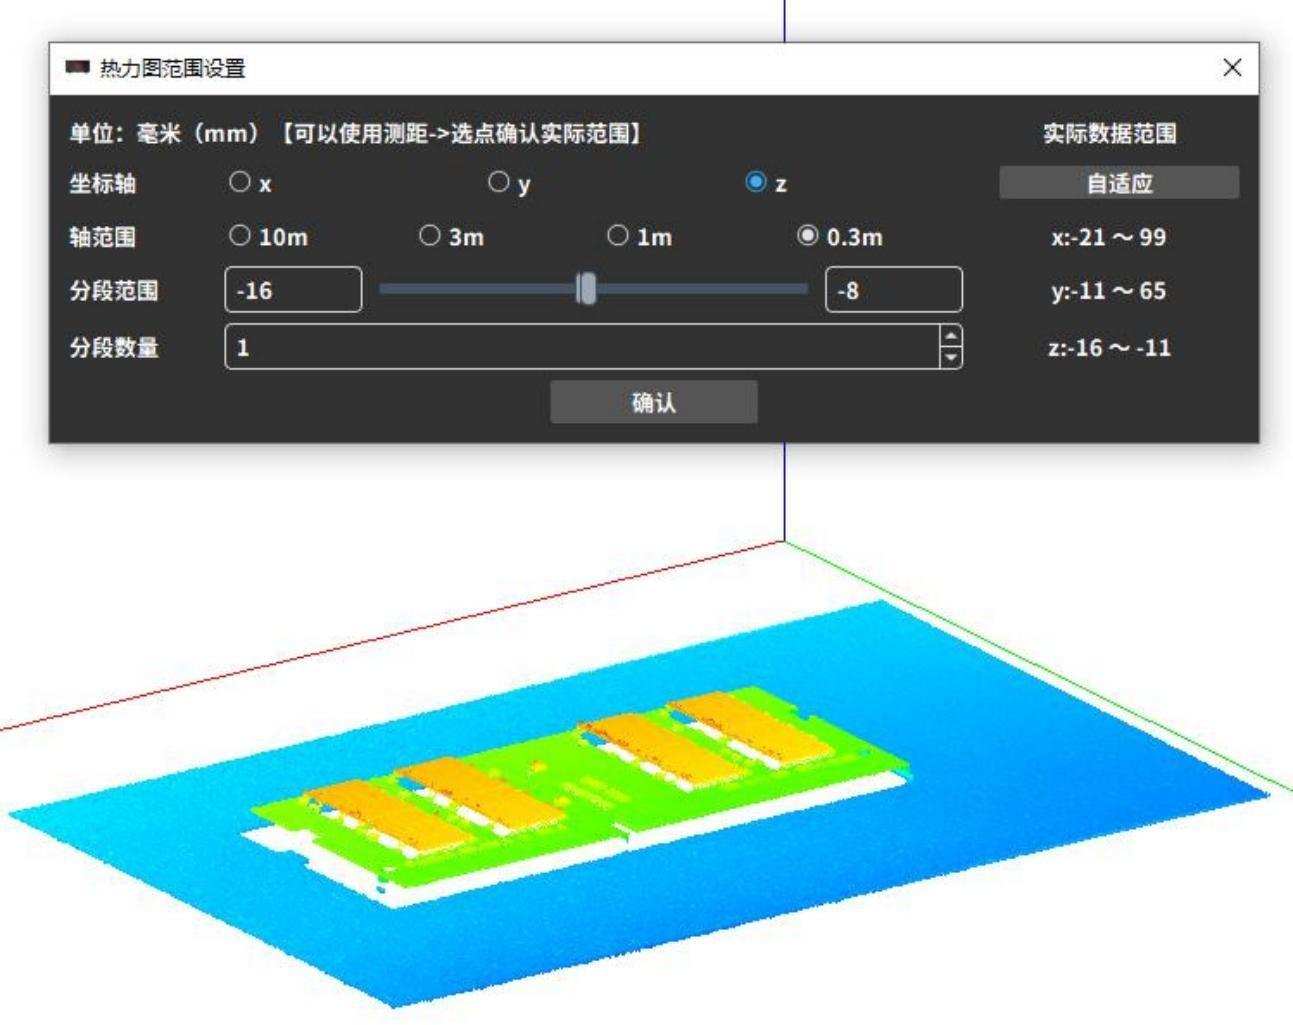
Task: Pick the 0.3m axis range option
Action: pyautogui.click(x=807, y=236)
